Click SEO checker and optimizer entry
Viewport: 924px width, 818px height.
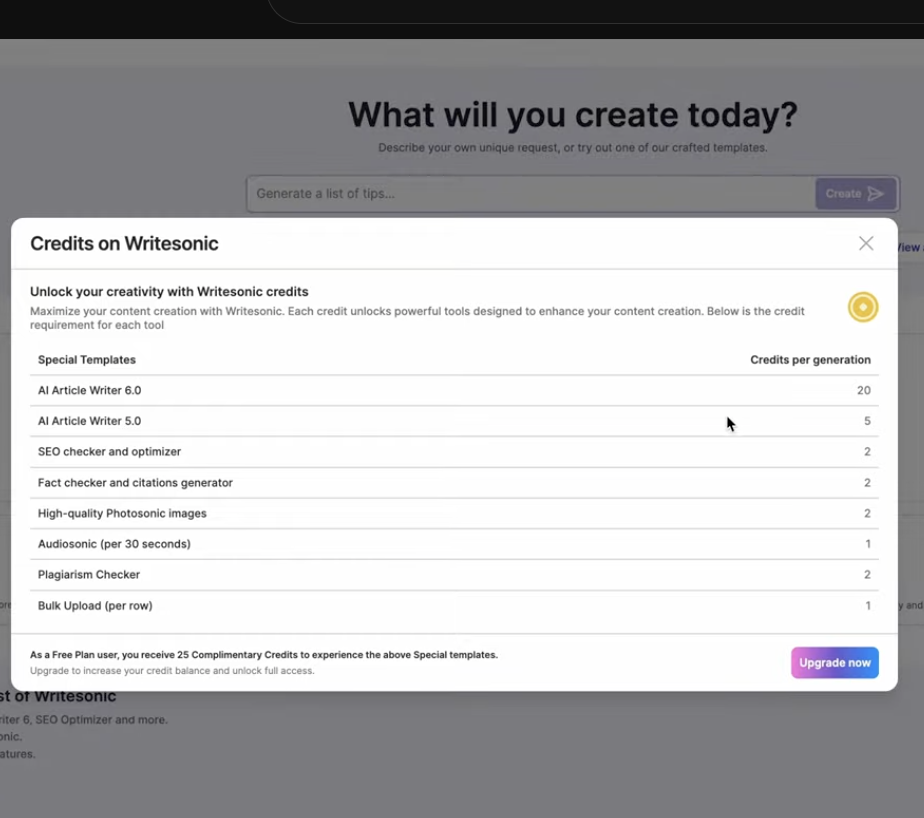[109, 452]
